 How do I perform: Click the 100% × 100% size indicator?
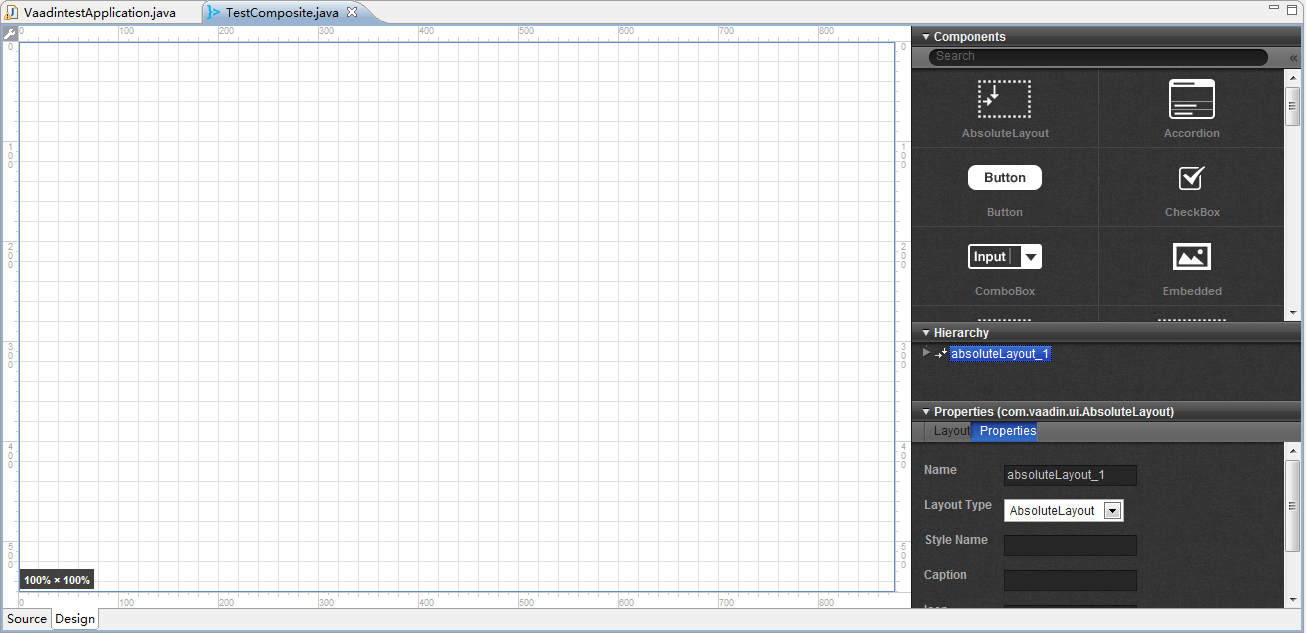click(x=57, y=580)
